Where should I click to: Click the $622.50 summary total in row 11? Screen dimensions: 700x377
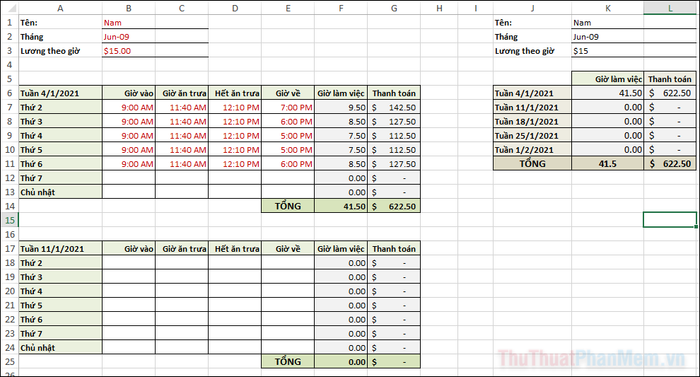(670, 163)
